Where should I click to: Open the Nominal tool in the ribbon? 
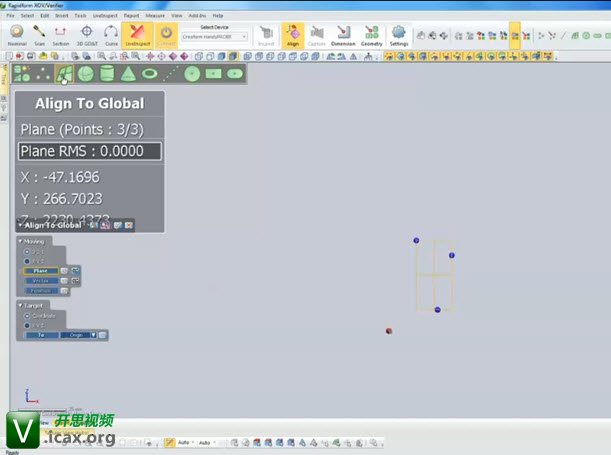click(x=17, y=35)
